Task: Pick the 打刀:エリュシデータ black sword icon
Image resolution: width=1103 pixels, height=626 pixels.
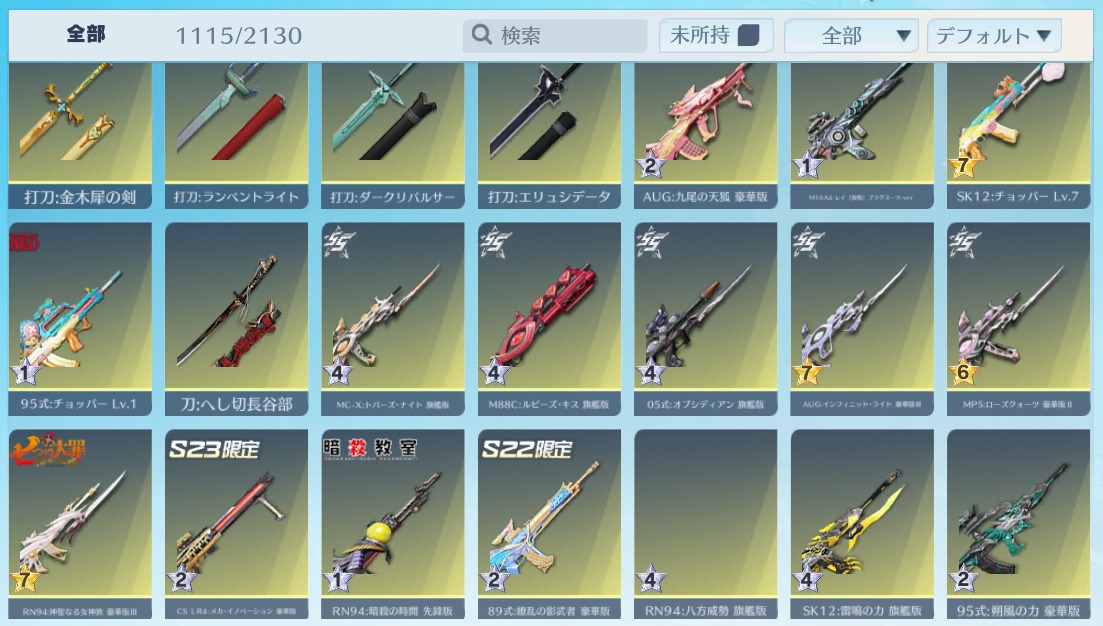Action: (x=549, y=136)
